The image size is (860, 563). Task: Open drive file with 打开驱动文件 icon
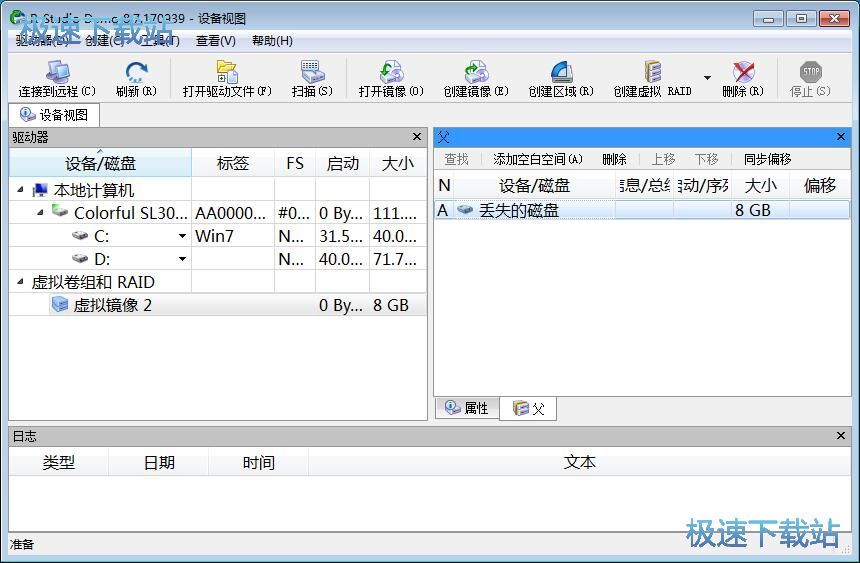coord(227,73)
